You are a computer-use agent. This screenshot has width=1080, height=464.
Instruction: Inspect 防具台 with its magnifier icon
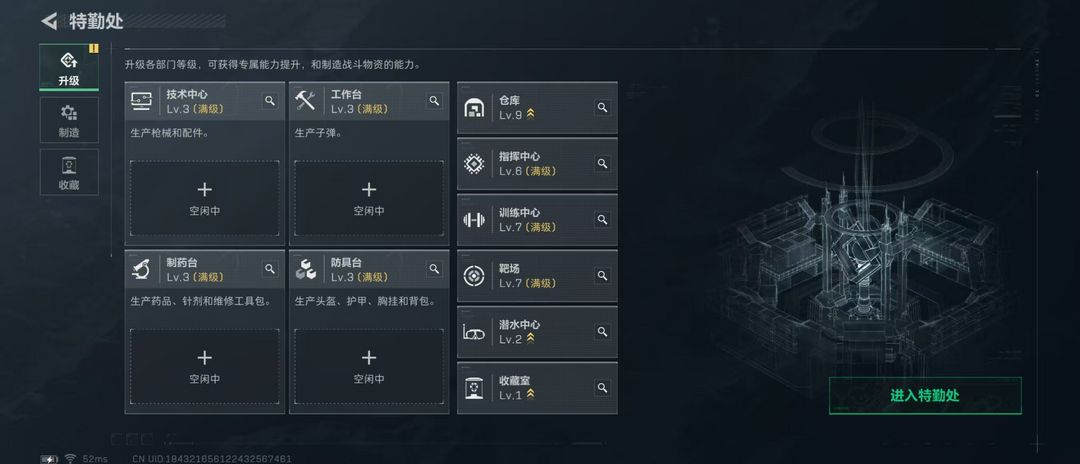pos(434,269)
